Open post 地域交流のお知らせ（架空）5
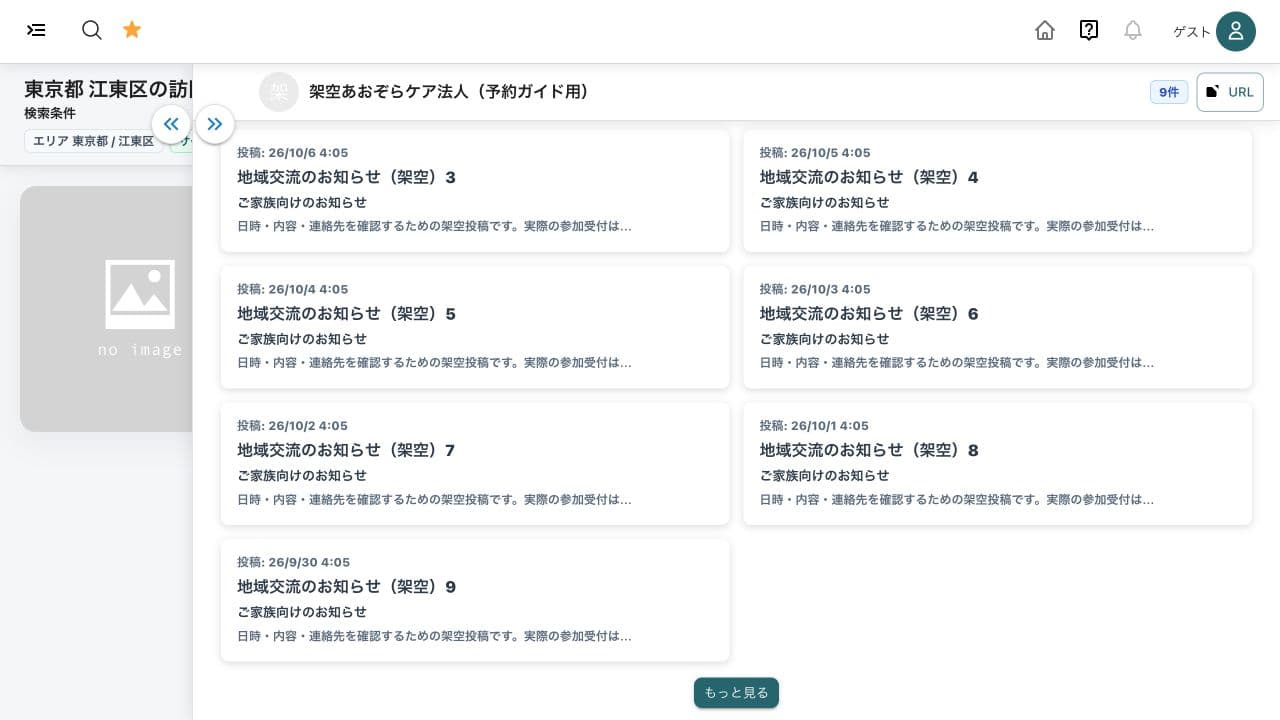 475,327
